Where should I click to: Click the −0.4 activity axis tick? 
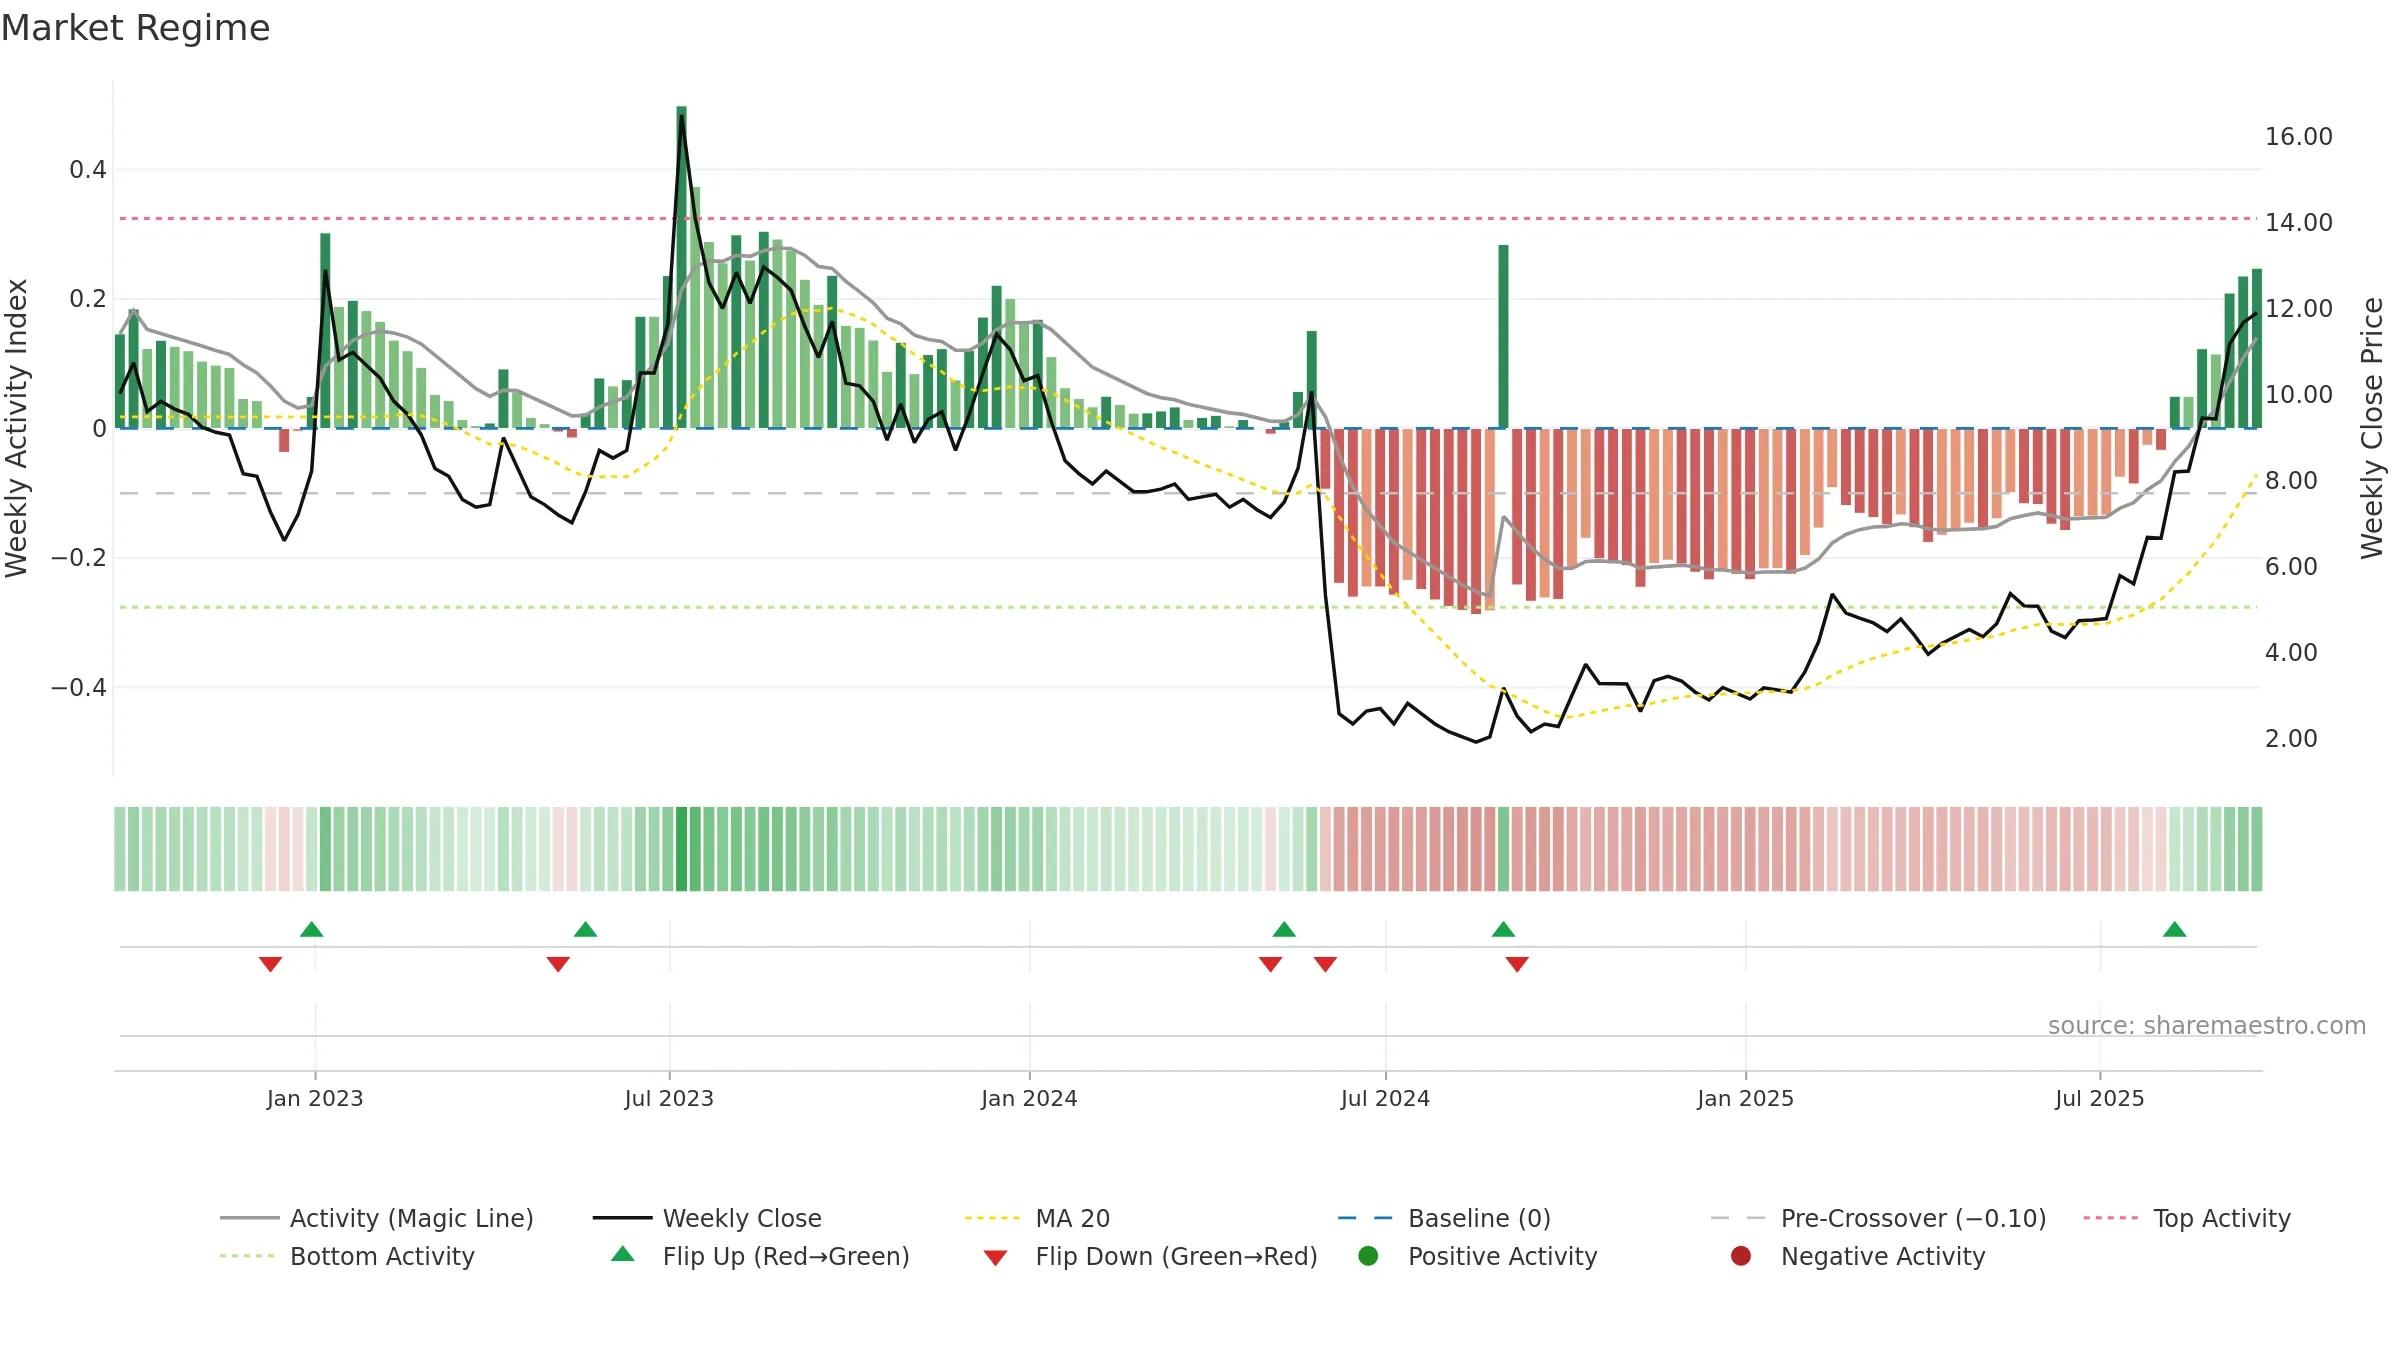(x=78, y=687)
